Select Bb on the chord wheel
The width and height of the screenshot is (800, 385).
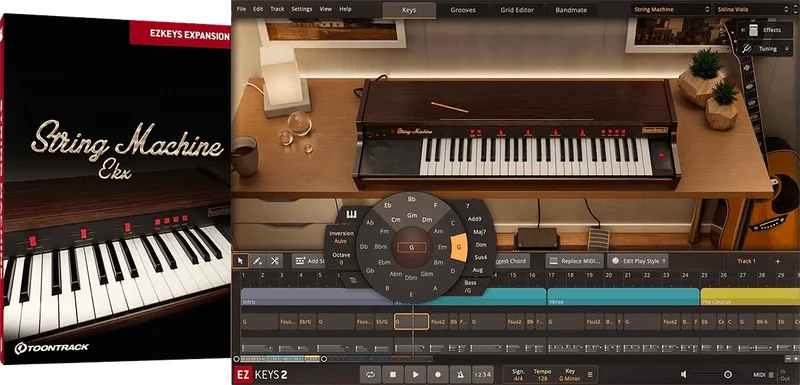click(x=411, y=199)
